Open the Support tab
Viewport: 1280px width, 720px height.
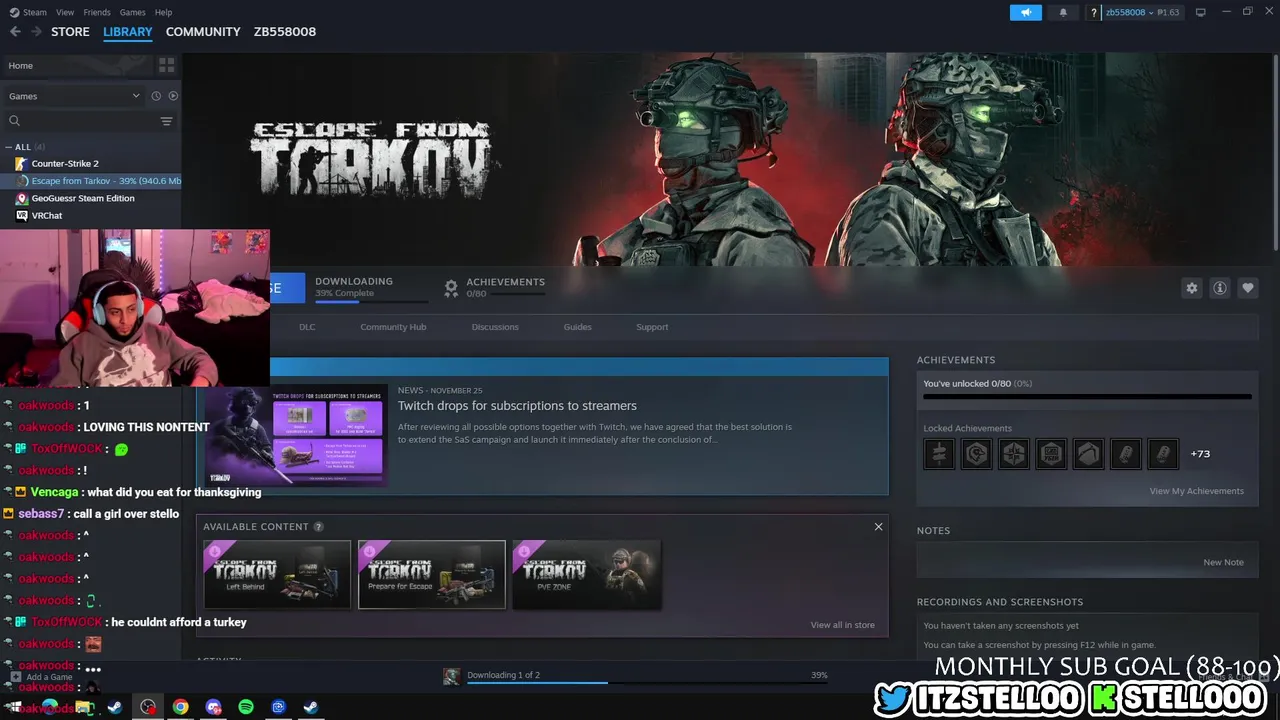point(652,327)
